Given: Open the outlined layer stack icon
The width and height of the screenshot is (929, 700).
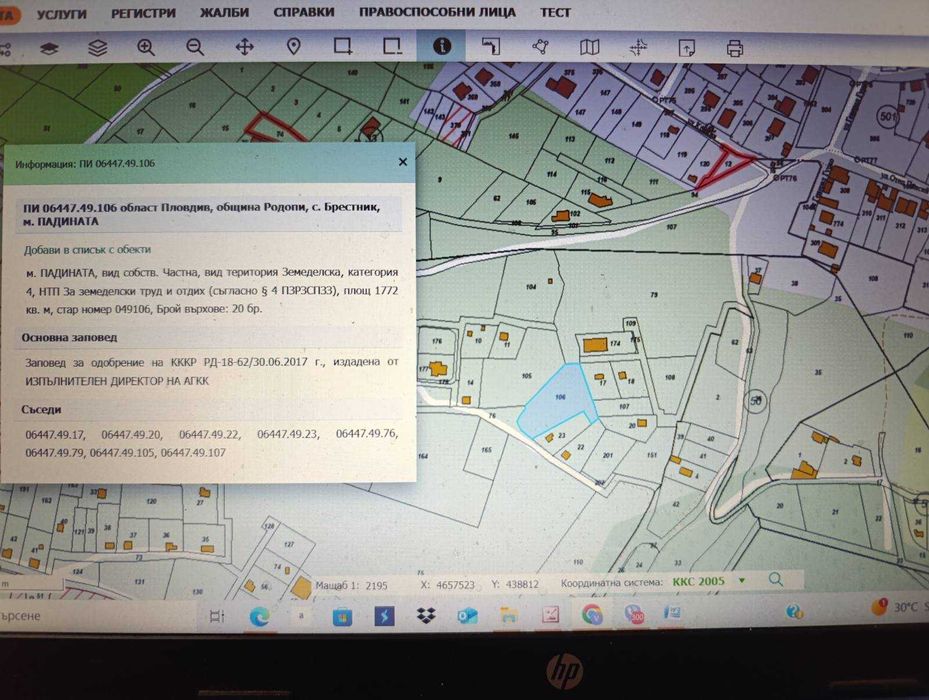Looking at the screenshot, I should coord(97,48).
